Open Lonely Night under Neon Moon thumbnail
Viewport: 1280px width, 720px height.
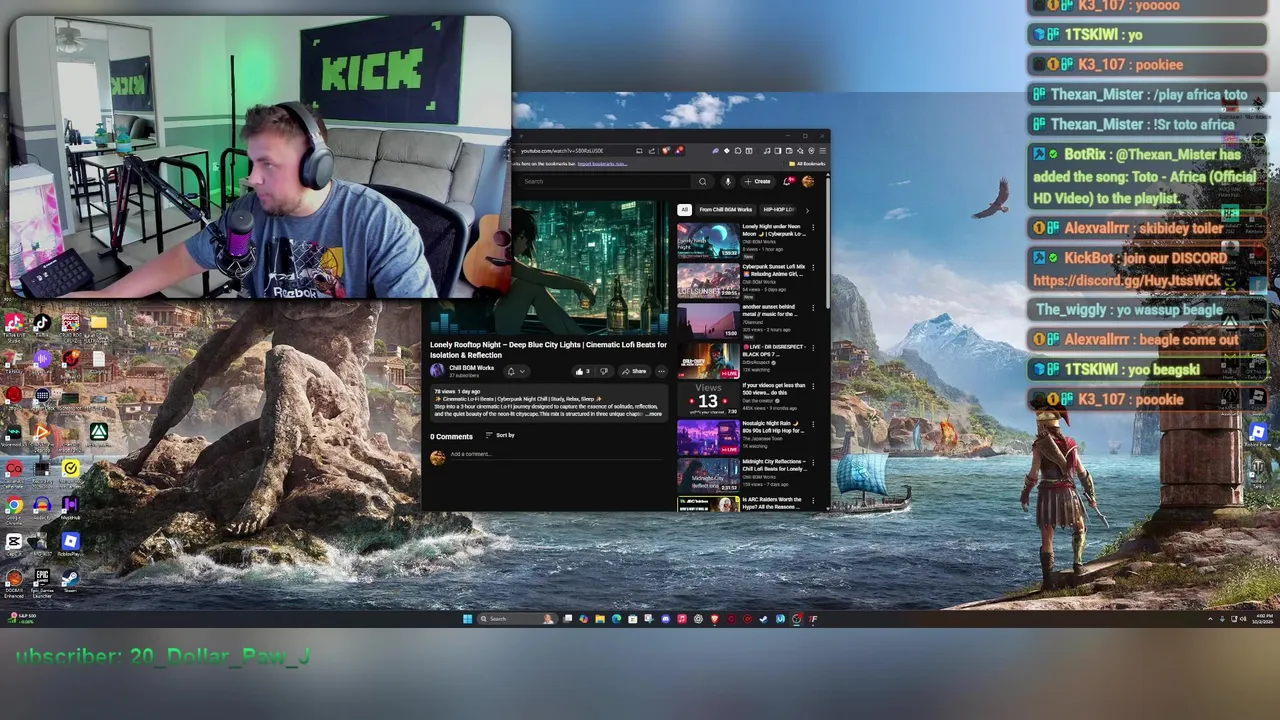click(x=708, y=240)
